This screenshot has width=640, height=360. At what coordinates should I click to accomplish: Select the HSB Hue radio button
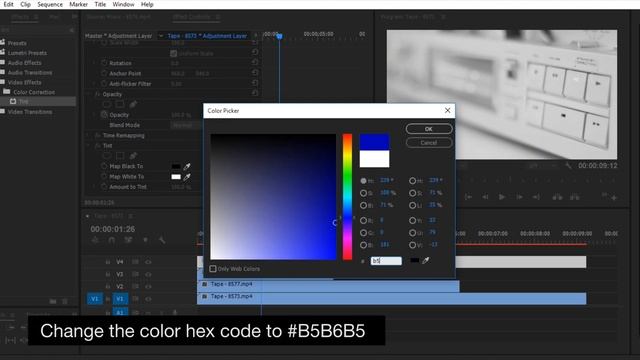tap(363, 180)
